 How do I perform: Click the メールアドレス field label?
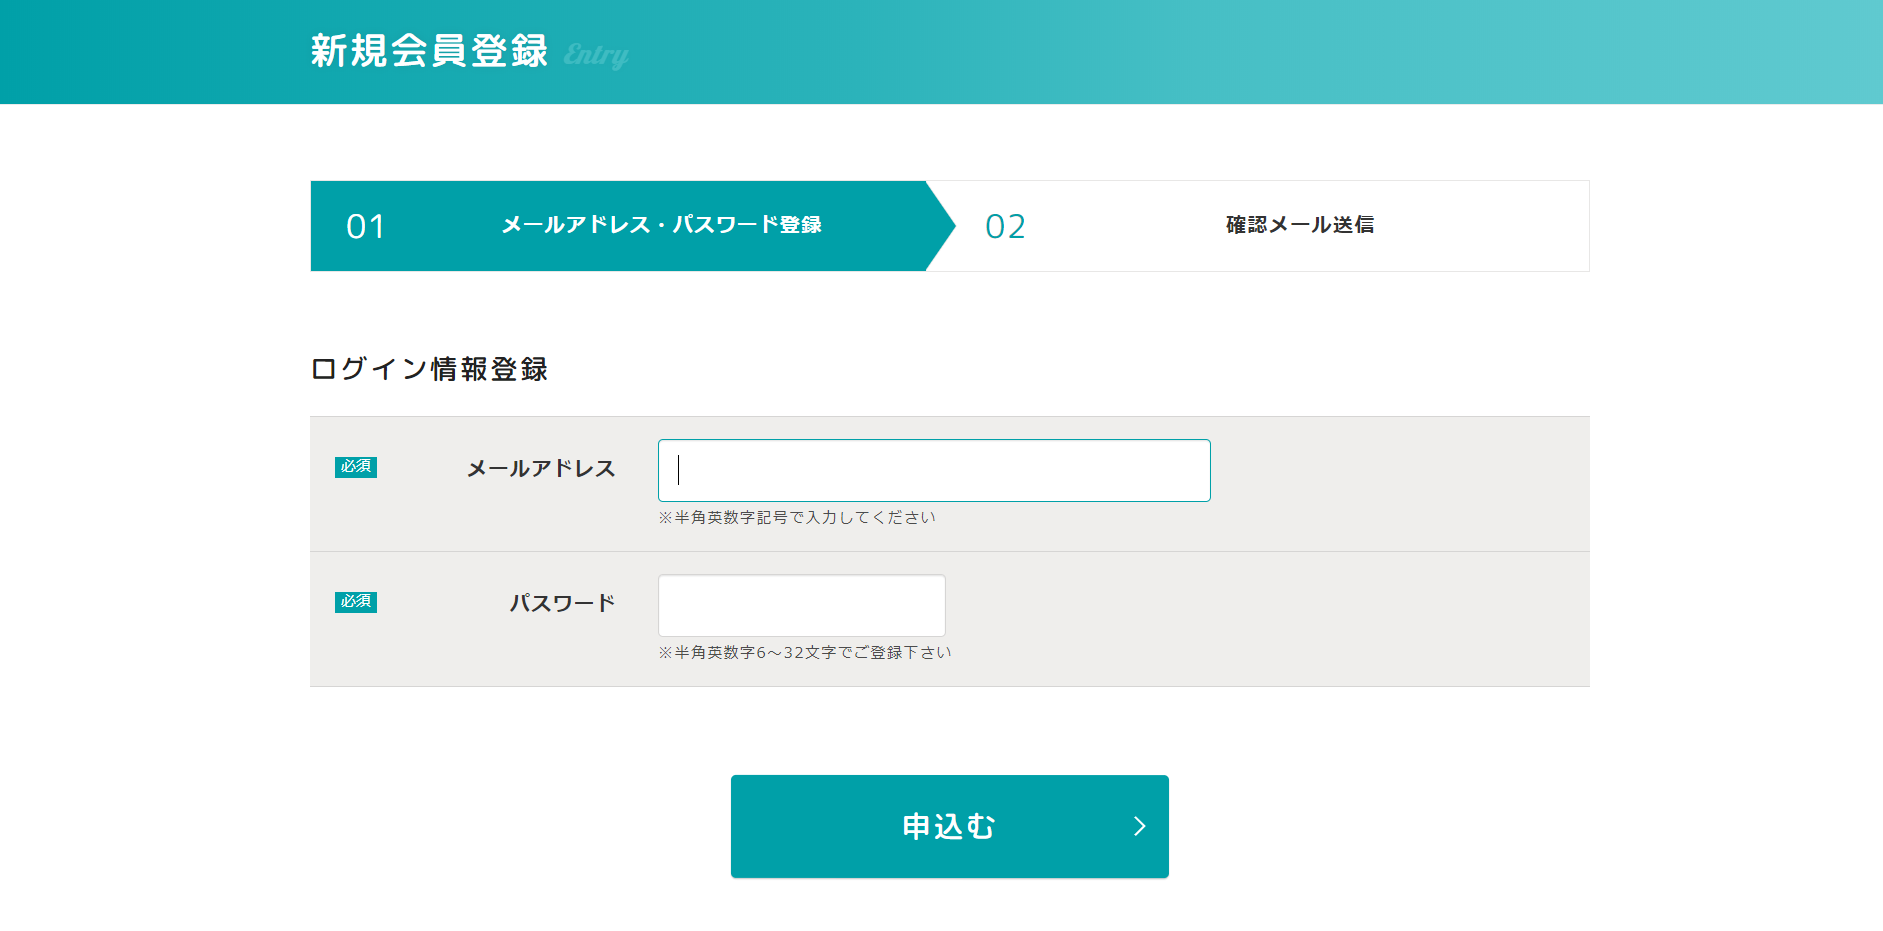[x=541, y=469]
